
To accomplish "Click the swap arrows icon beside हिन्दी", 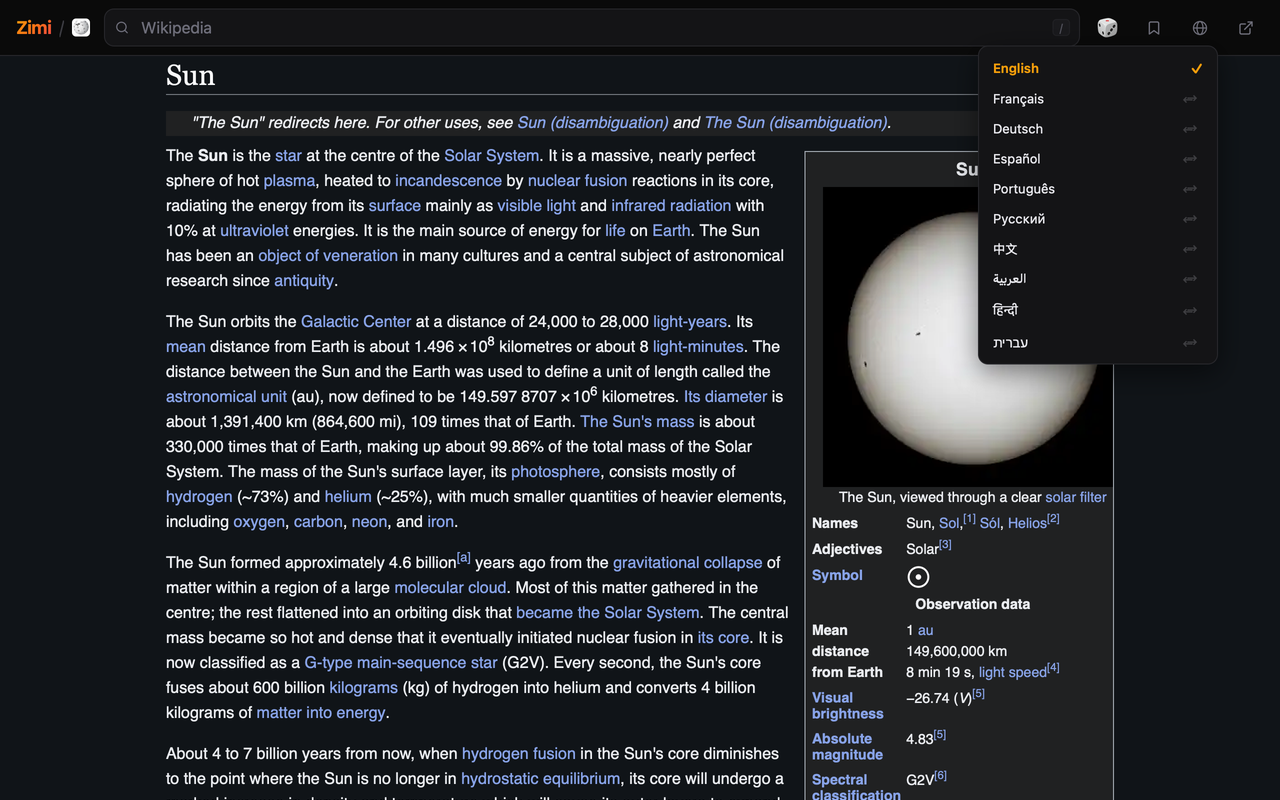I will (1190, 311).
